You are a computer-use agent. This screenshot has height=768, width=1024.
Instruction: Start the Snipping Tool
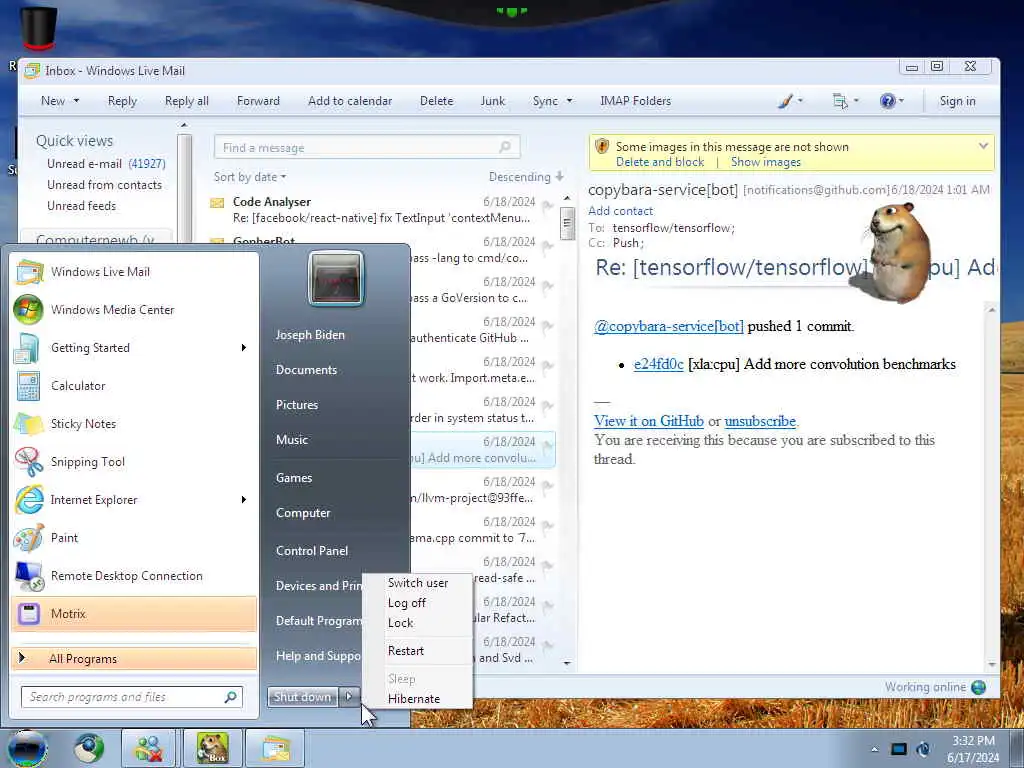(x=134, y=462)
